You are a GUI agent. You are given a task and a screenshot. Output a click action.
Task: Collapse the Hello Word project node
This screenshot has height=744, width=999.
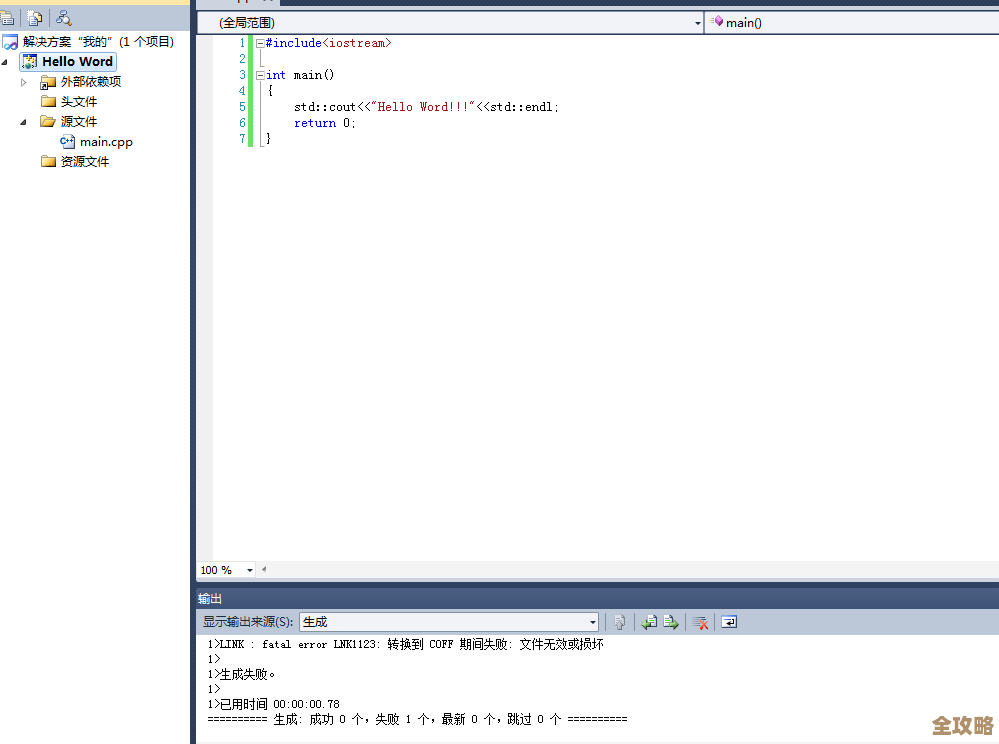click(5, 62)
